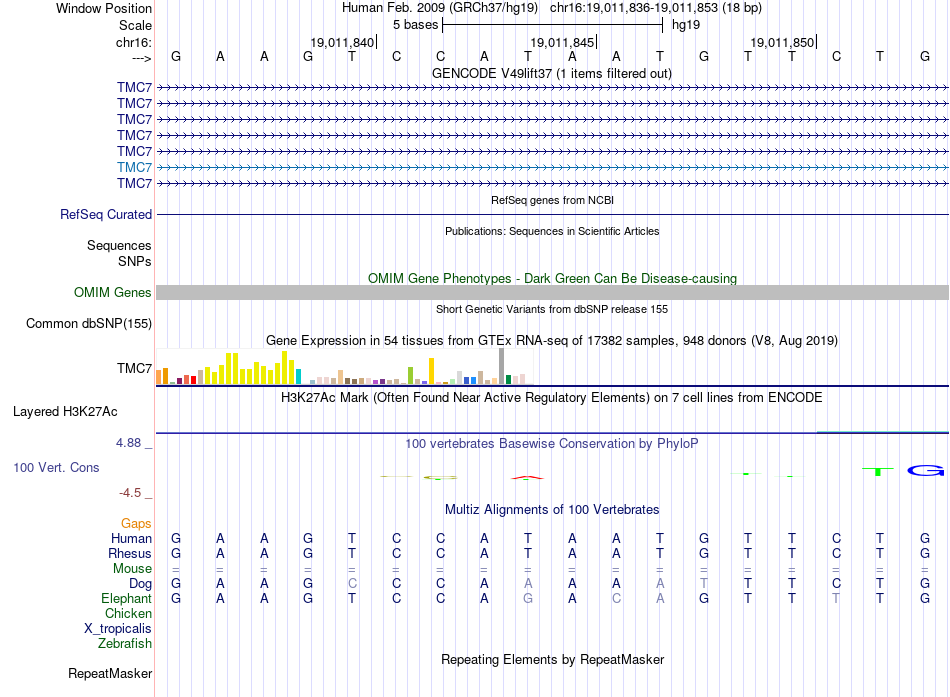Click the Elephant species label

click(127, 598)
